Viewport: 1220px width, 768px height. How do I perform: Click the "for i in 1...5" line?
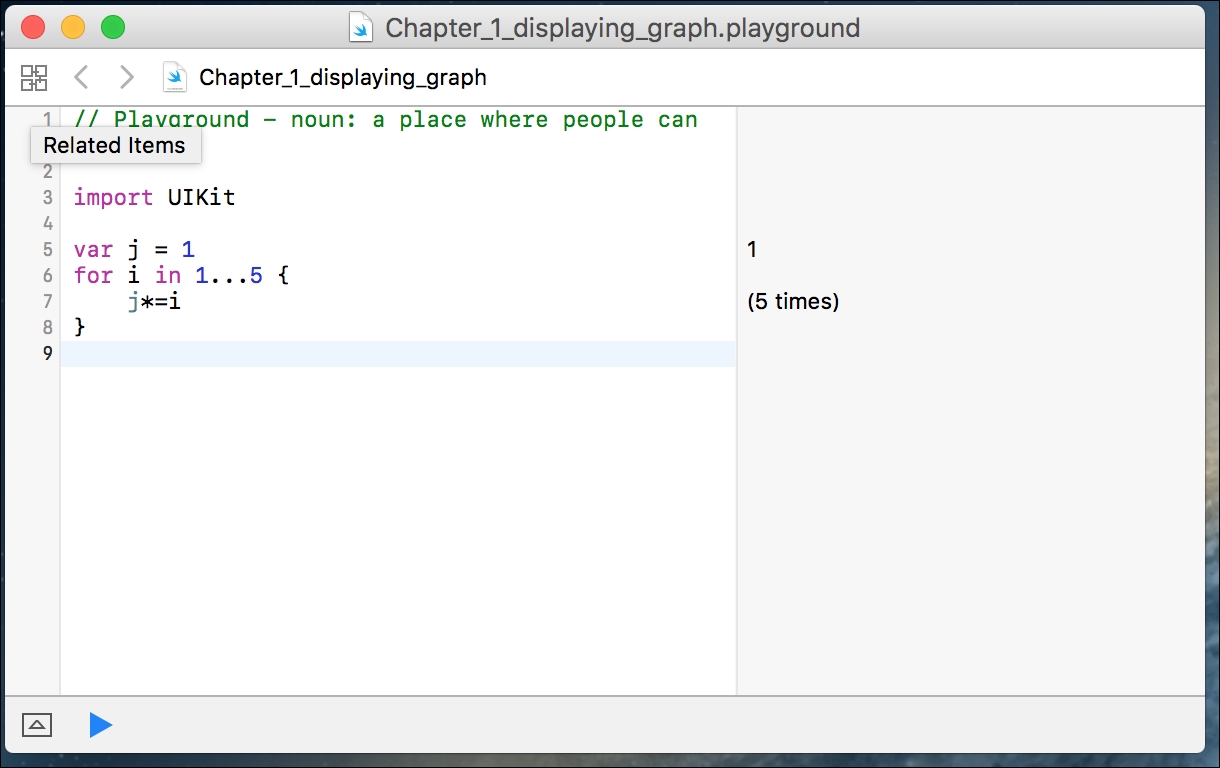pos(180,275)
